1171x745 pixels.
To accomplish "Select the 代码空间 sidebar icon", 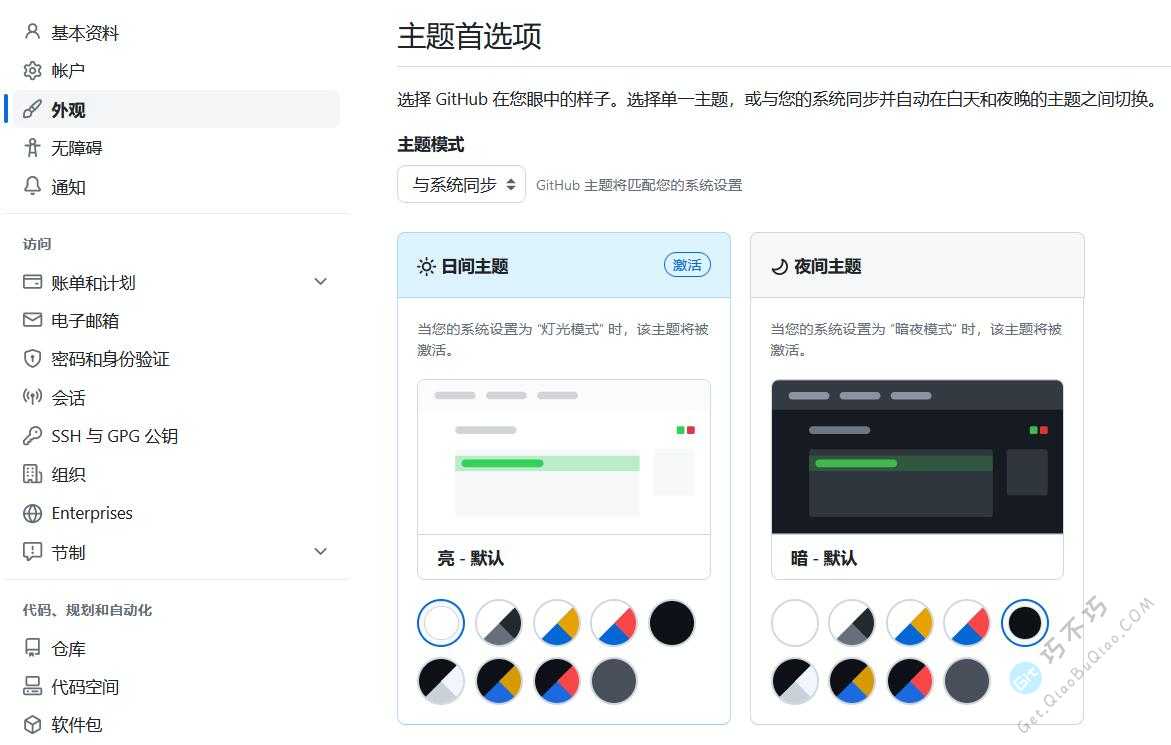I will click(33, 686).
